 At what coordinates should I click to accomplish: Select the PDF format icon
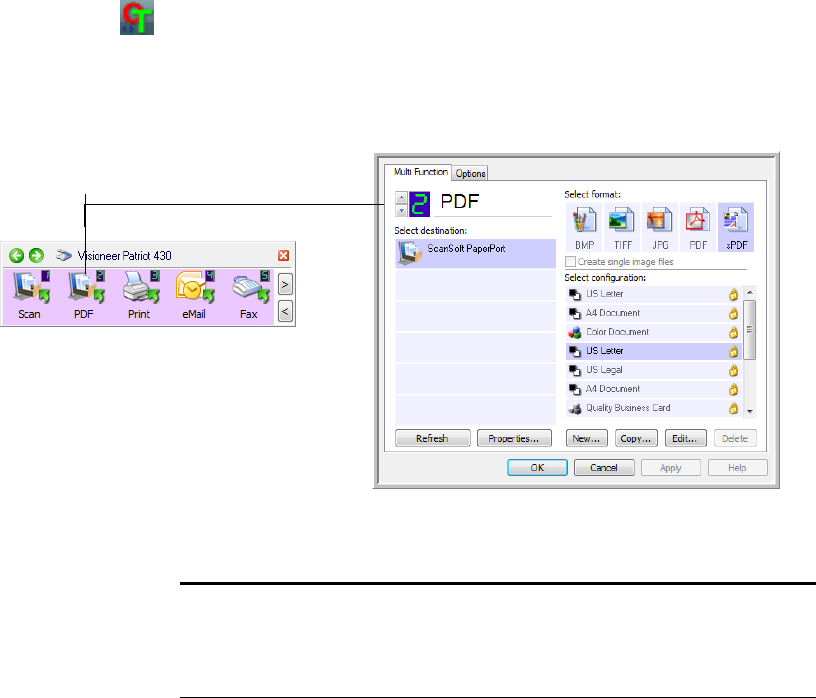[698, 228]
